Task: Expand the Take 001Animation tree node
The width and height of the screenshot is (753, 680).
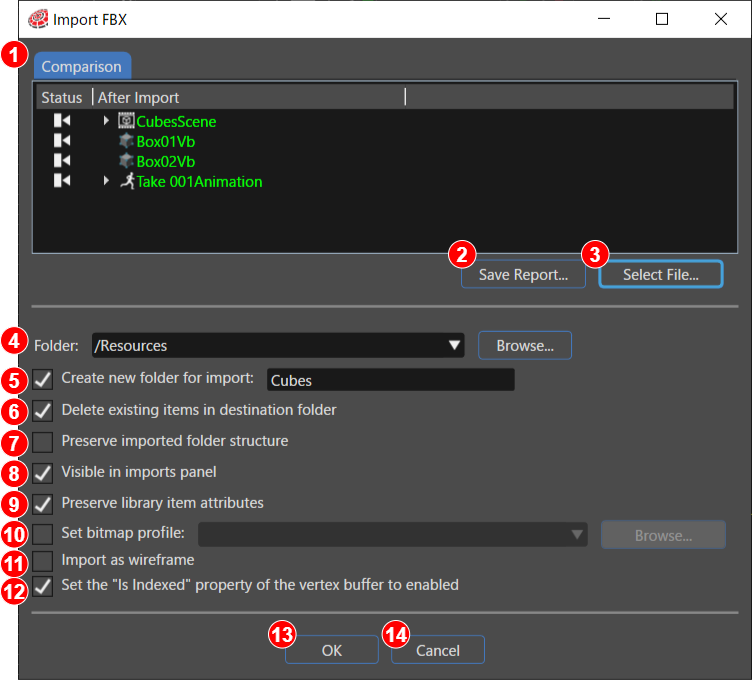Action: coord(106,181)
